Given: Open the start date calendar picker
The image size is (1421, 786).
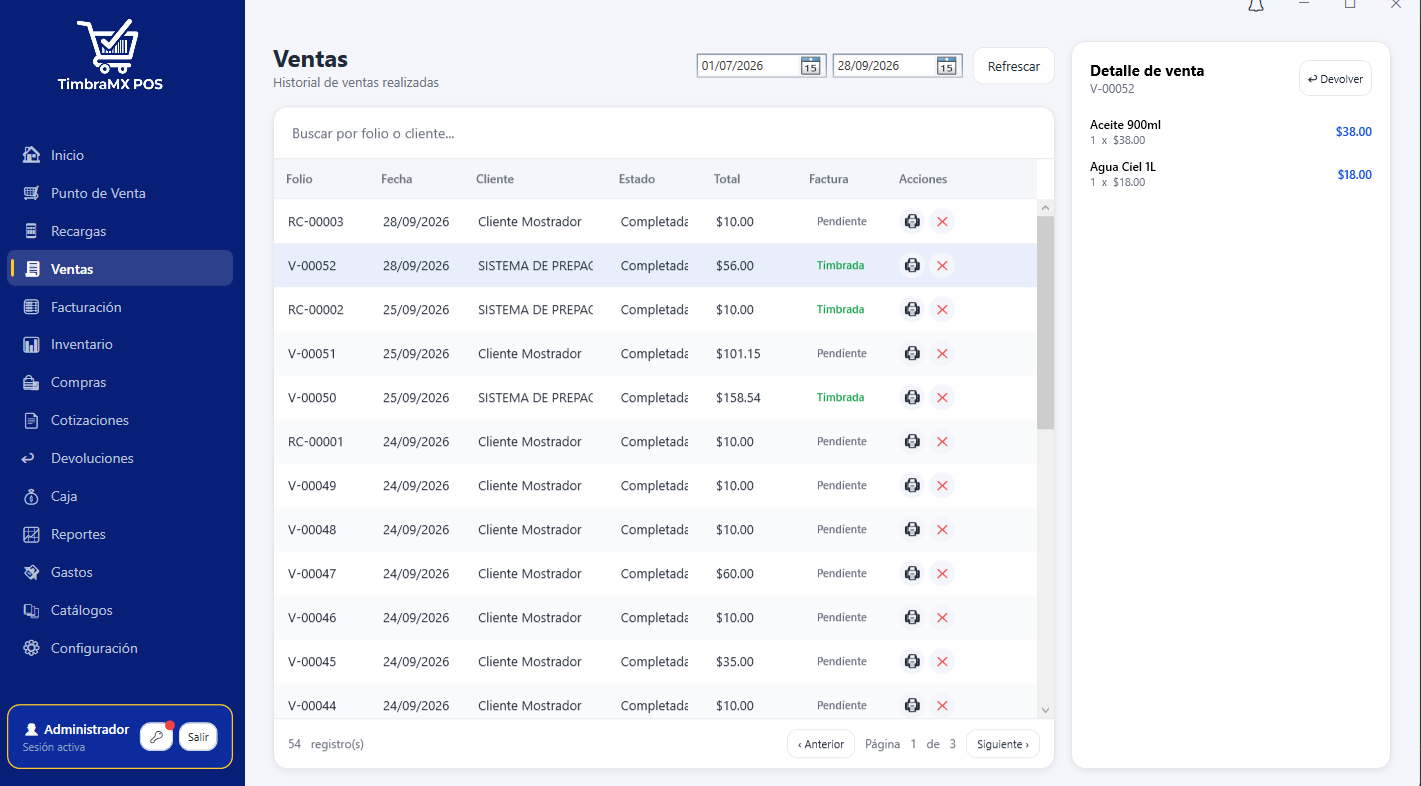Looking at the screenshot, I should tap(811, 66).
